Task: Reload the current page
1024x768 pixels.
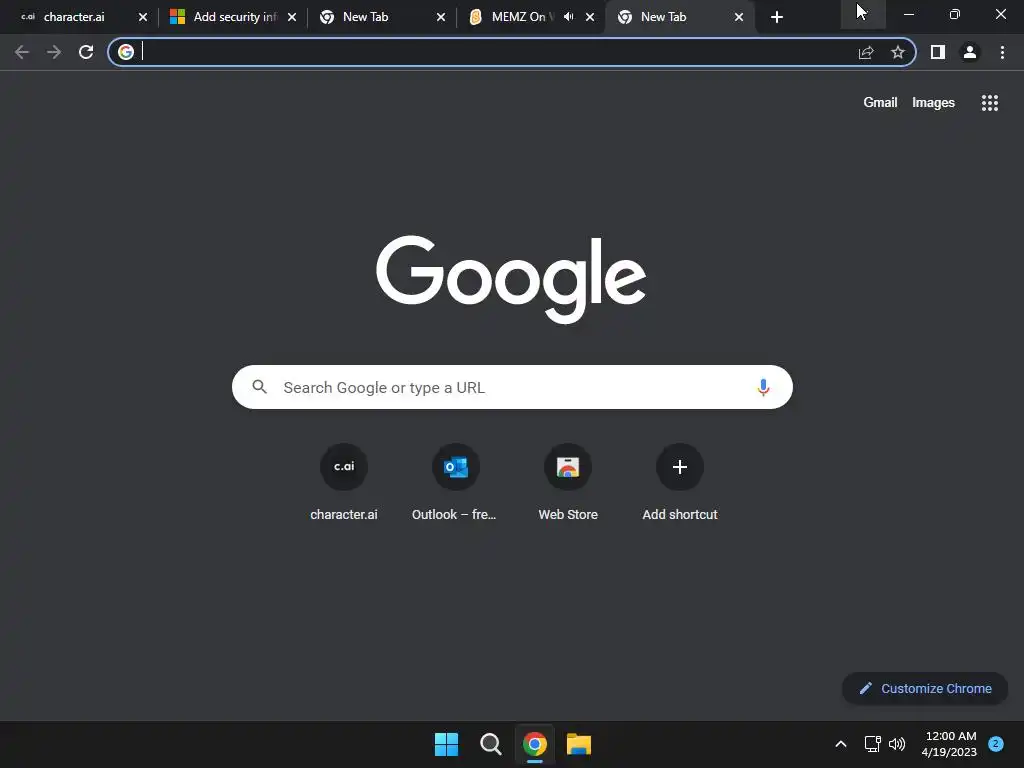Action: pos(86,52)
